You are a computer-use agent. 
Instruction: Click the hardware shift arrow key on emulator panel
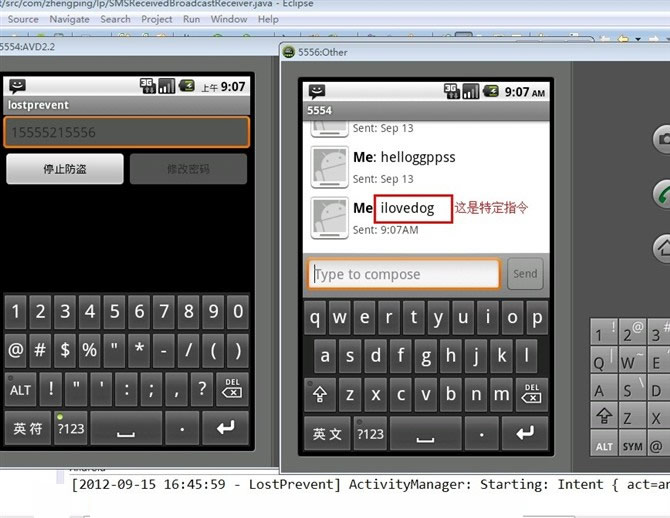604,416
